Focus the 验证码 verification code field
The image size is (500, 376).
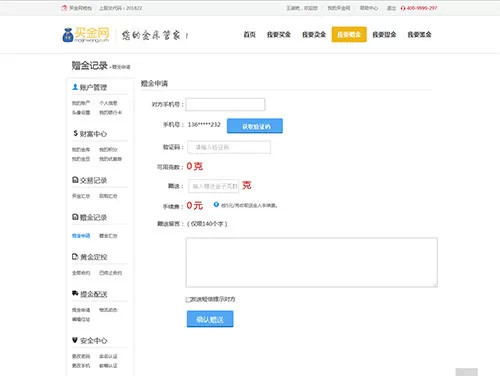pyautogui.click(x=229, y=147)
